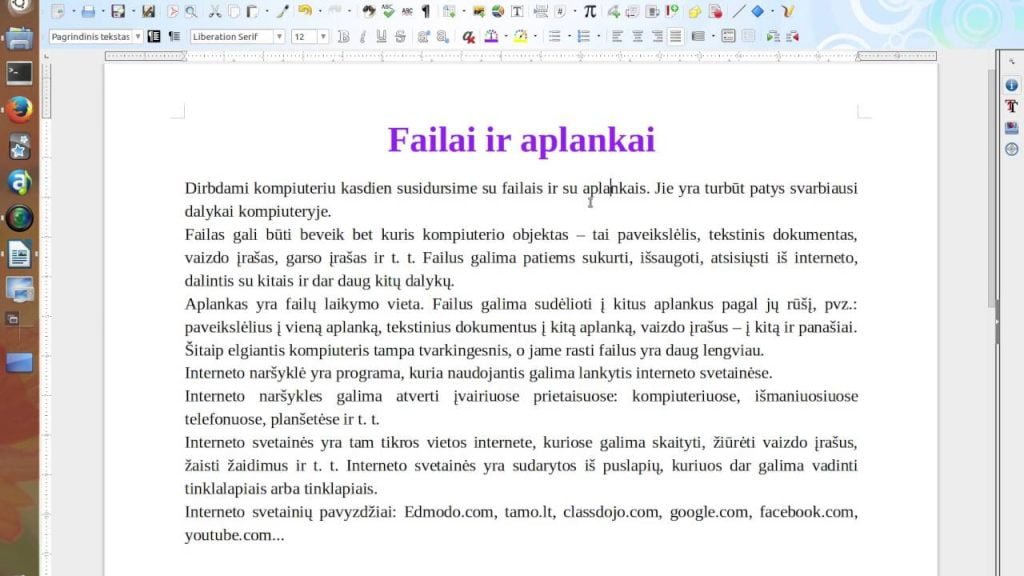
Task: Expand the Undo history dropdown arrow
Action: (320, 11)
